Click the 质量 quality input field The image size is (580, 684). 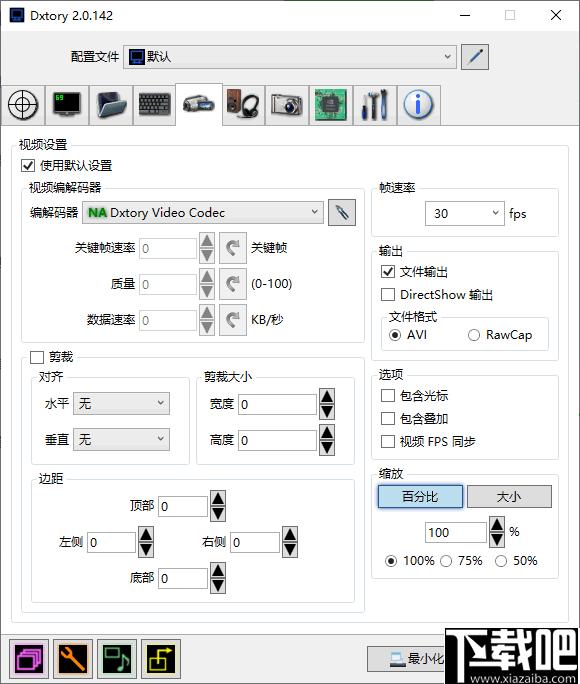click(168, 284)
